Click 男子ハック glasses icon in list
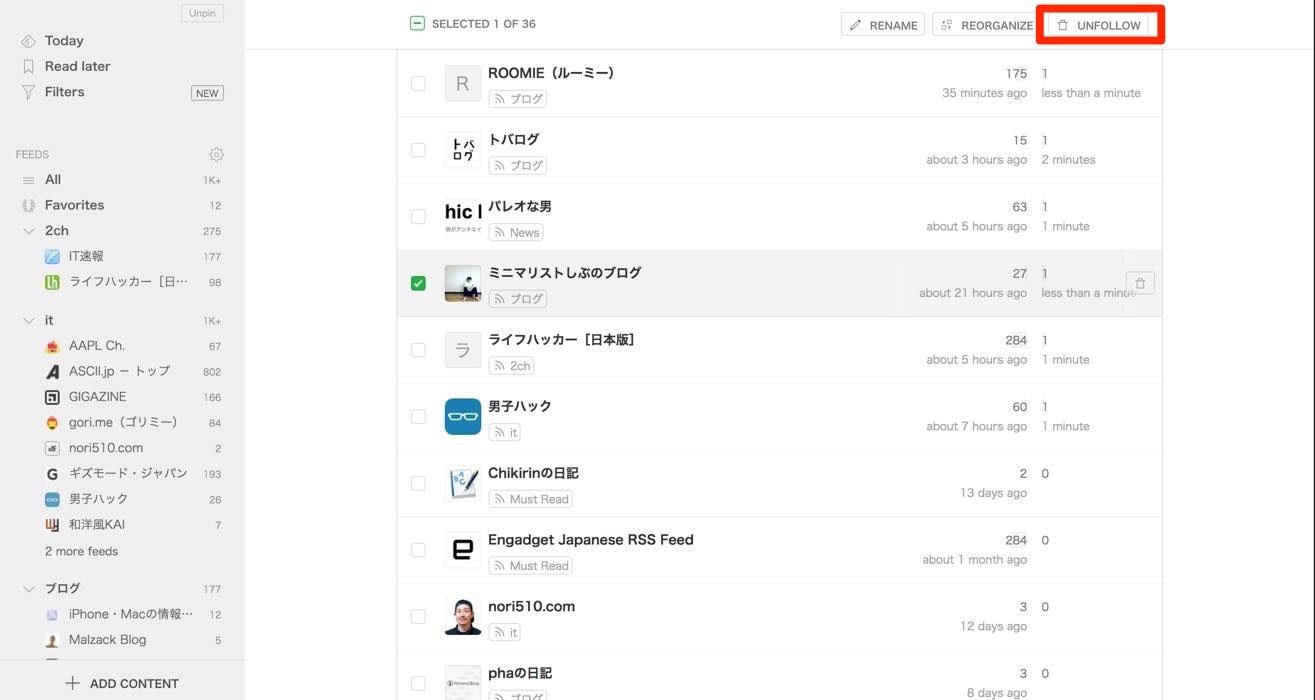Image resolution: width=1315 pixels, height=700 pixels. (463, 417)
